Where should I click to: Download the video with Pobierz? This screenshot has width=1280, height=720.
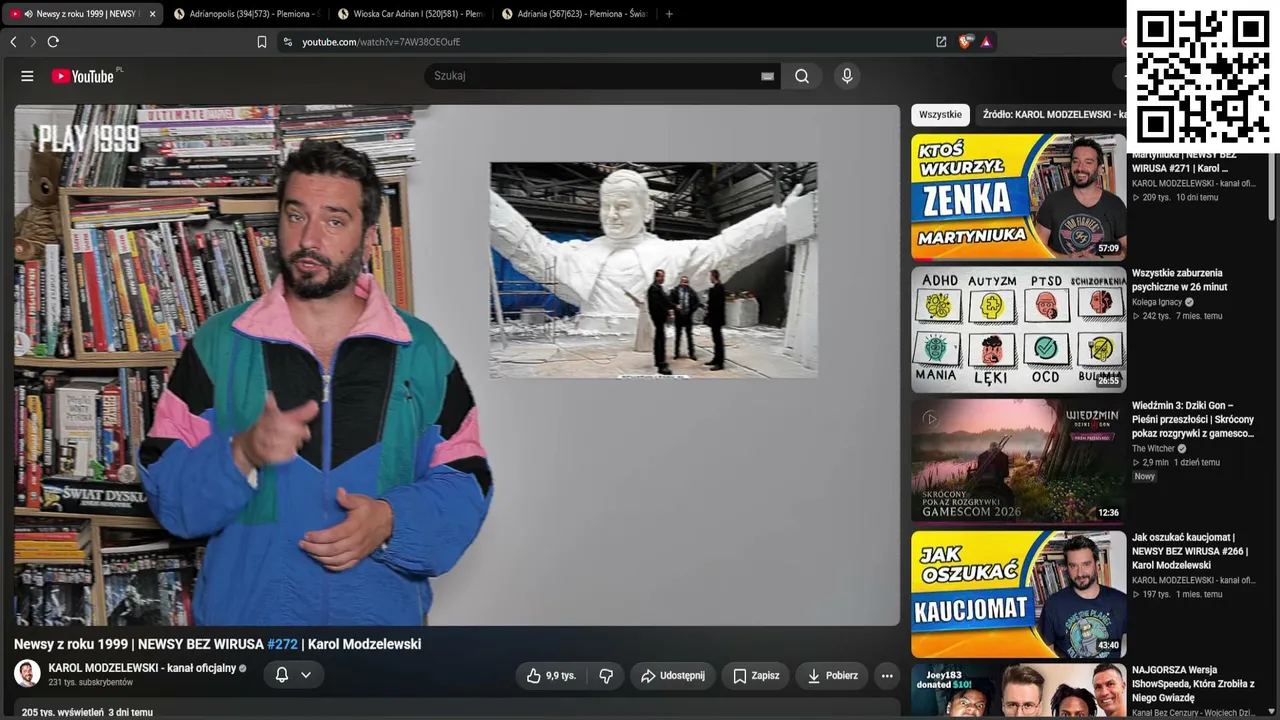coord(832,676)
